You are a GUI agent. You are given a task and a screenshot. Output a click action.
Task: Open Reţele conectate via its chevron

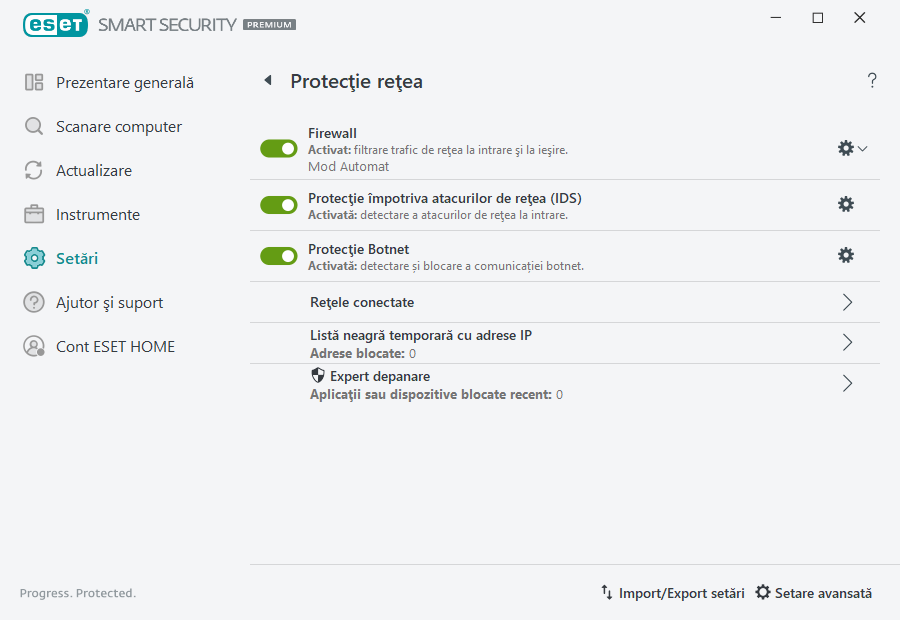(x=847, y=302)
